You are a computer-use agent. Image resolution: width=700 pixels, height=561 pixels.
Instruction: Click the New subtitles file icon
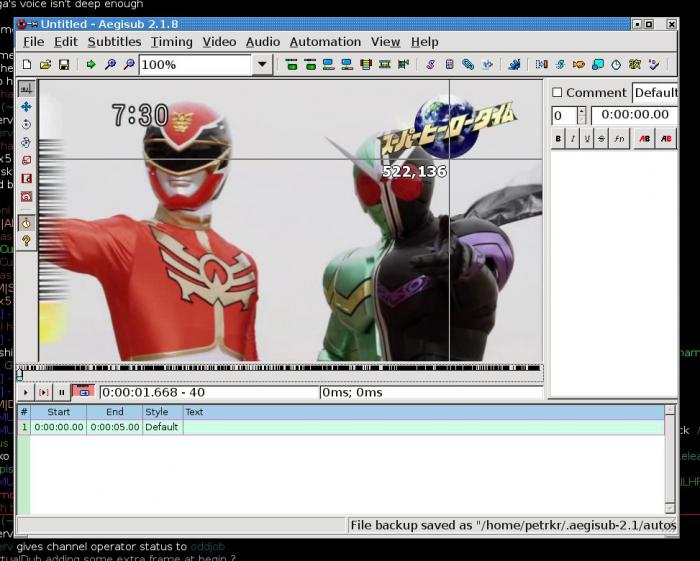[x=27, y=65]
